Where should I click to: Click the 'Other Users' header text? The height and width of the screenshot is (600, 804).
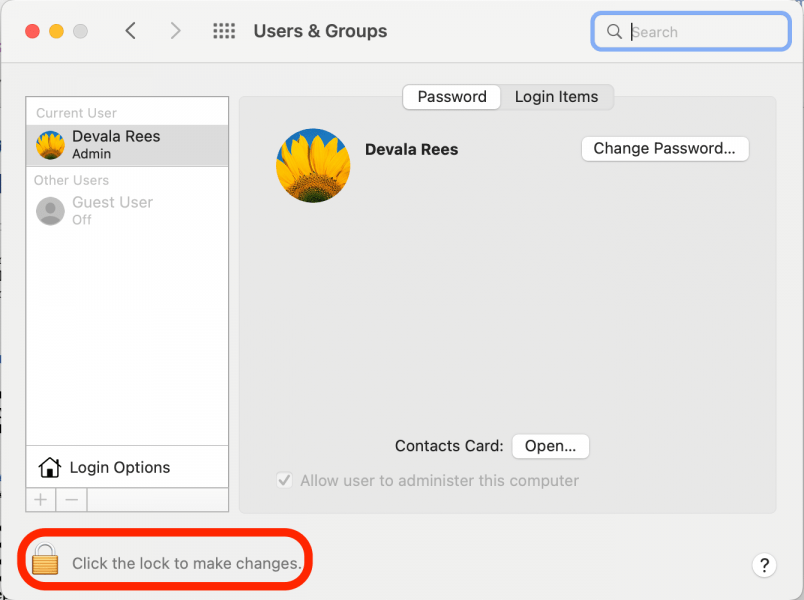pyautogui.click(x=71, y=181)
